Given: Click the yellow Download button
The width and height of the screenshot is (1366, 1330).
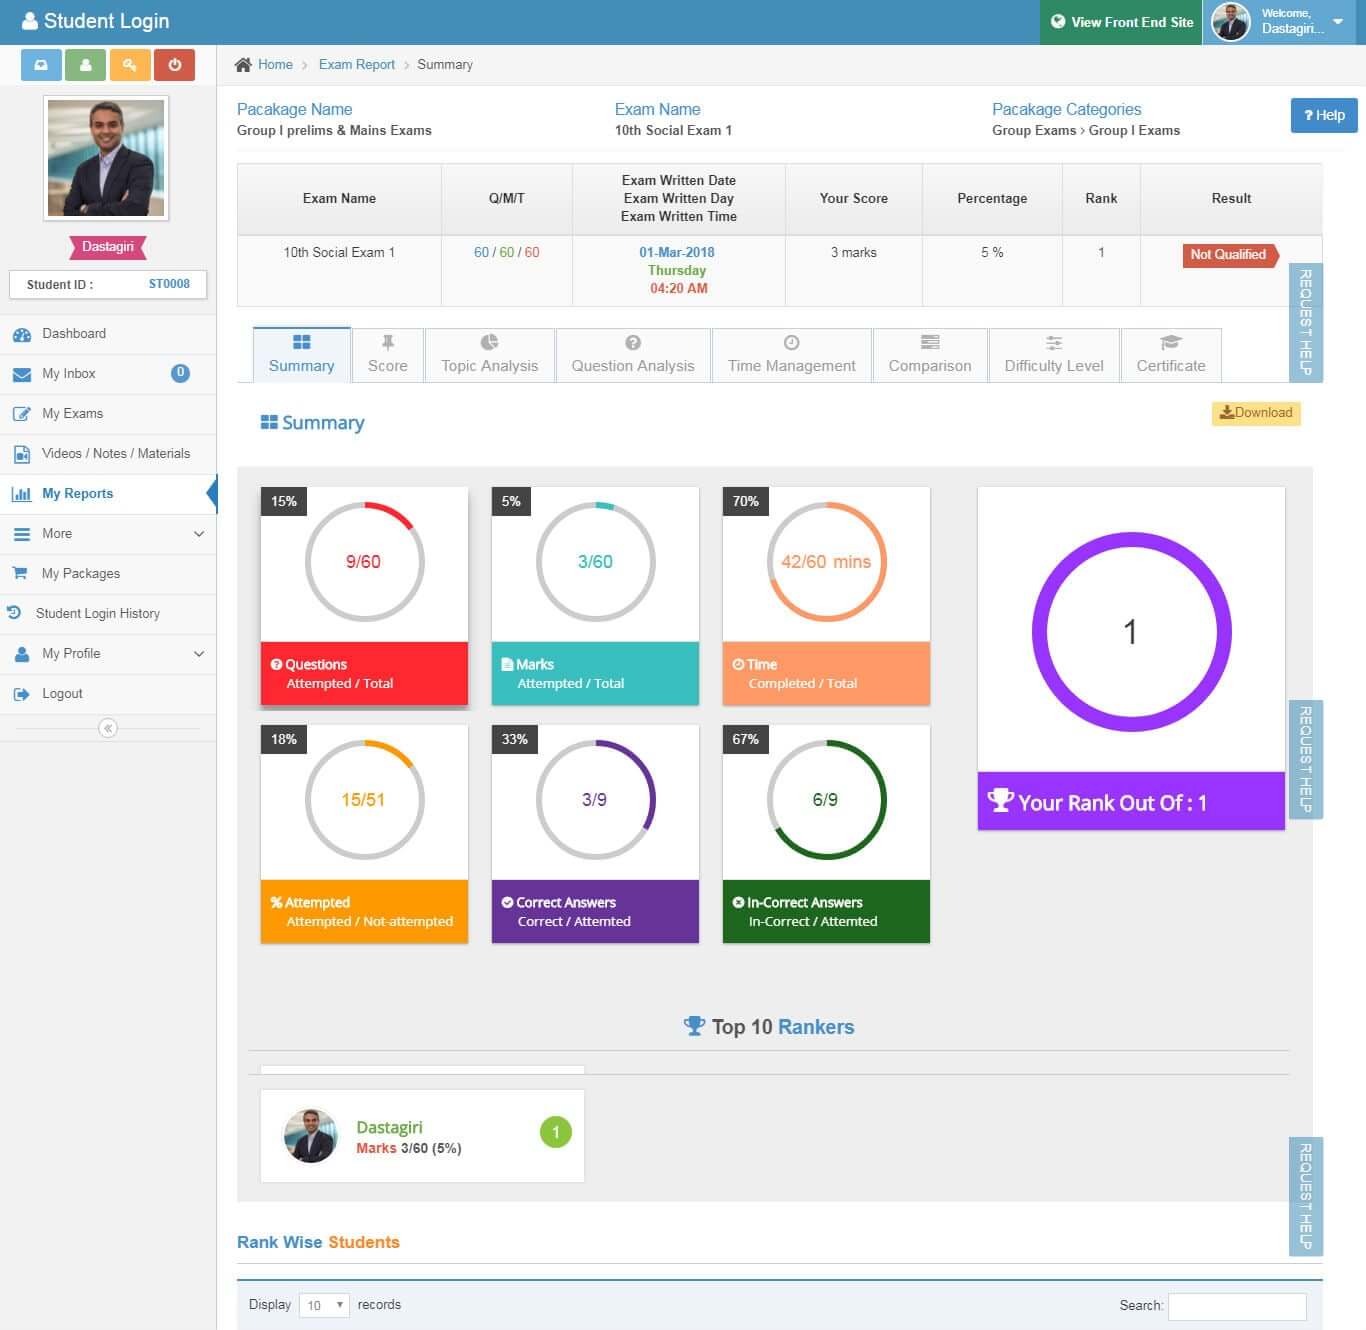Looking at the screenshot, I should coord(1256,413).
